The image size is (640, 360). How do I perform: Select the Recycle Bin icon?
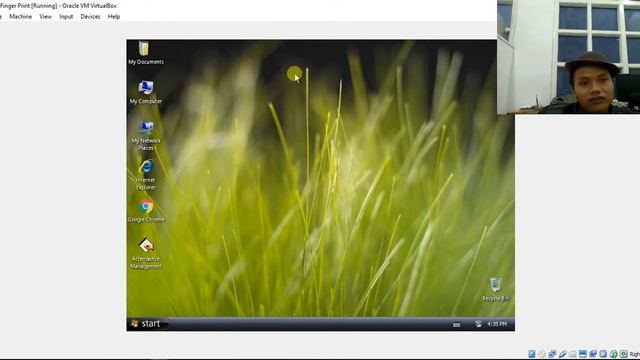[x=495, y=289]
